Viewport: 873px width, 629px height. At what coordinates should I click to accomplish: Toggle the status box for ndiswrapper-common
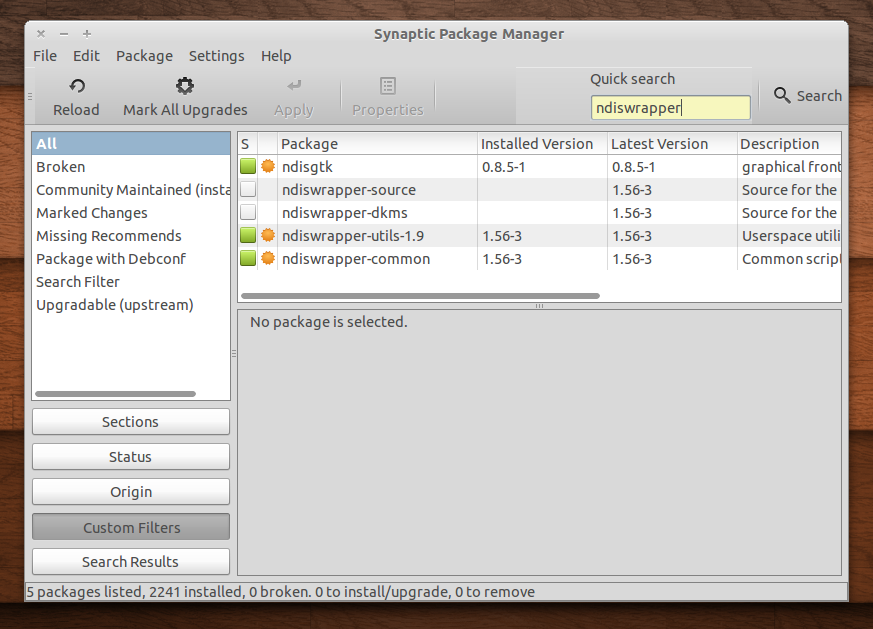coord(248,258)
